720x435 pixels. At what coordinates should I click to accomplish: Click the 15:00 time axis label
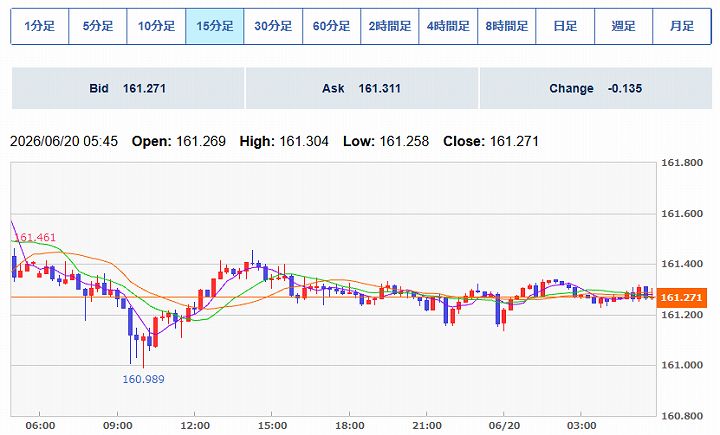point(272,426)
